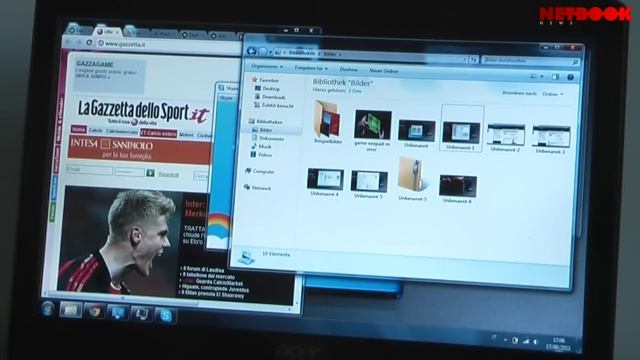Screen dimensions: 640x360
Task: Open the view options dropdown arrow
Action: [x=542, y=76]
